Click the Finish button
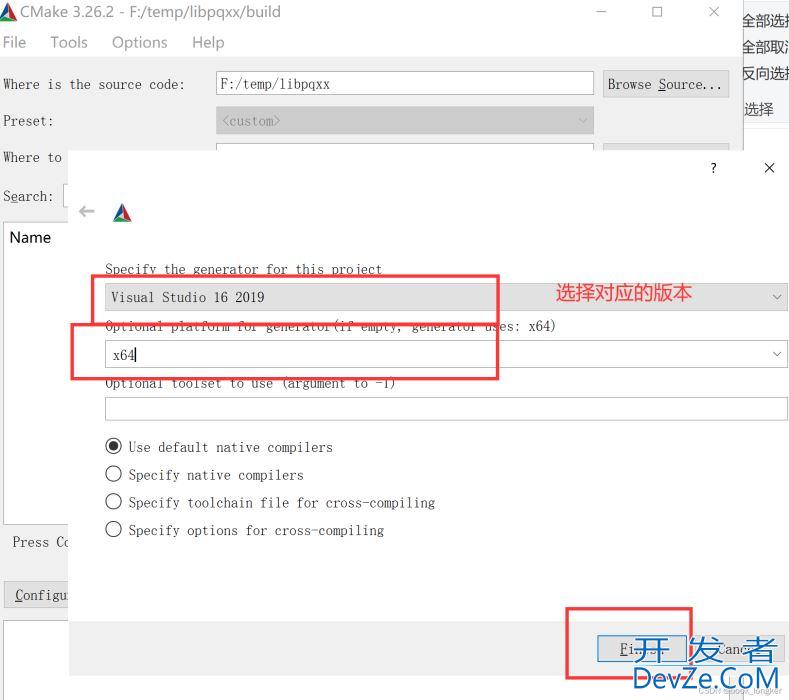Screen dimensions: 789x700 [x=642, y=649]
